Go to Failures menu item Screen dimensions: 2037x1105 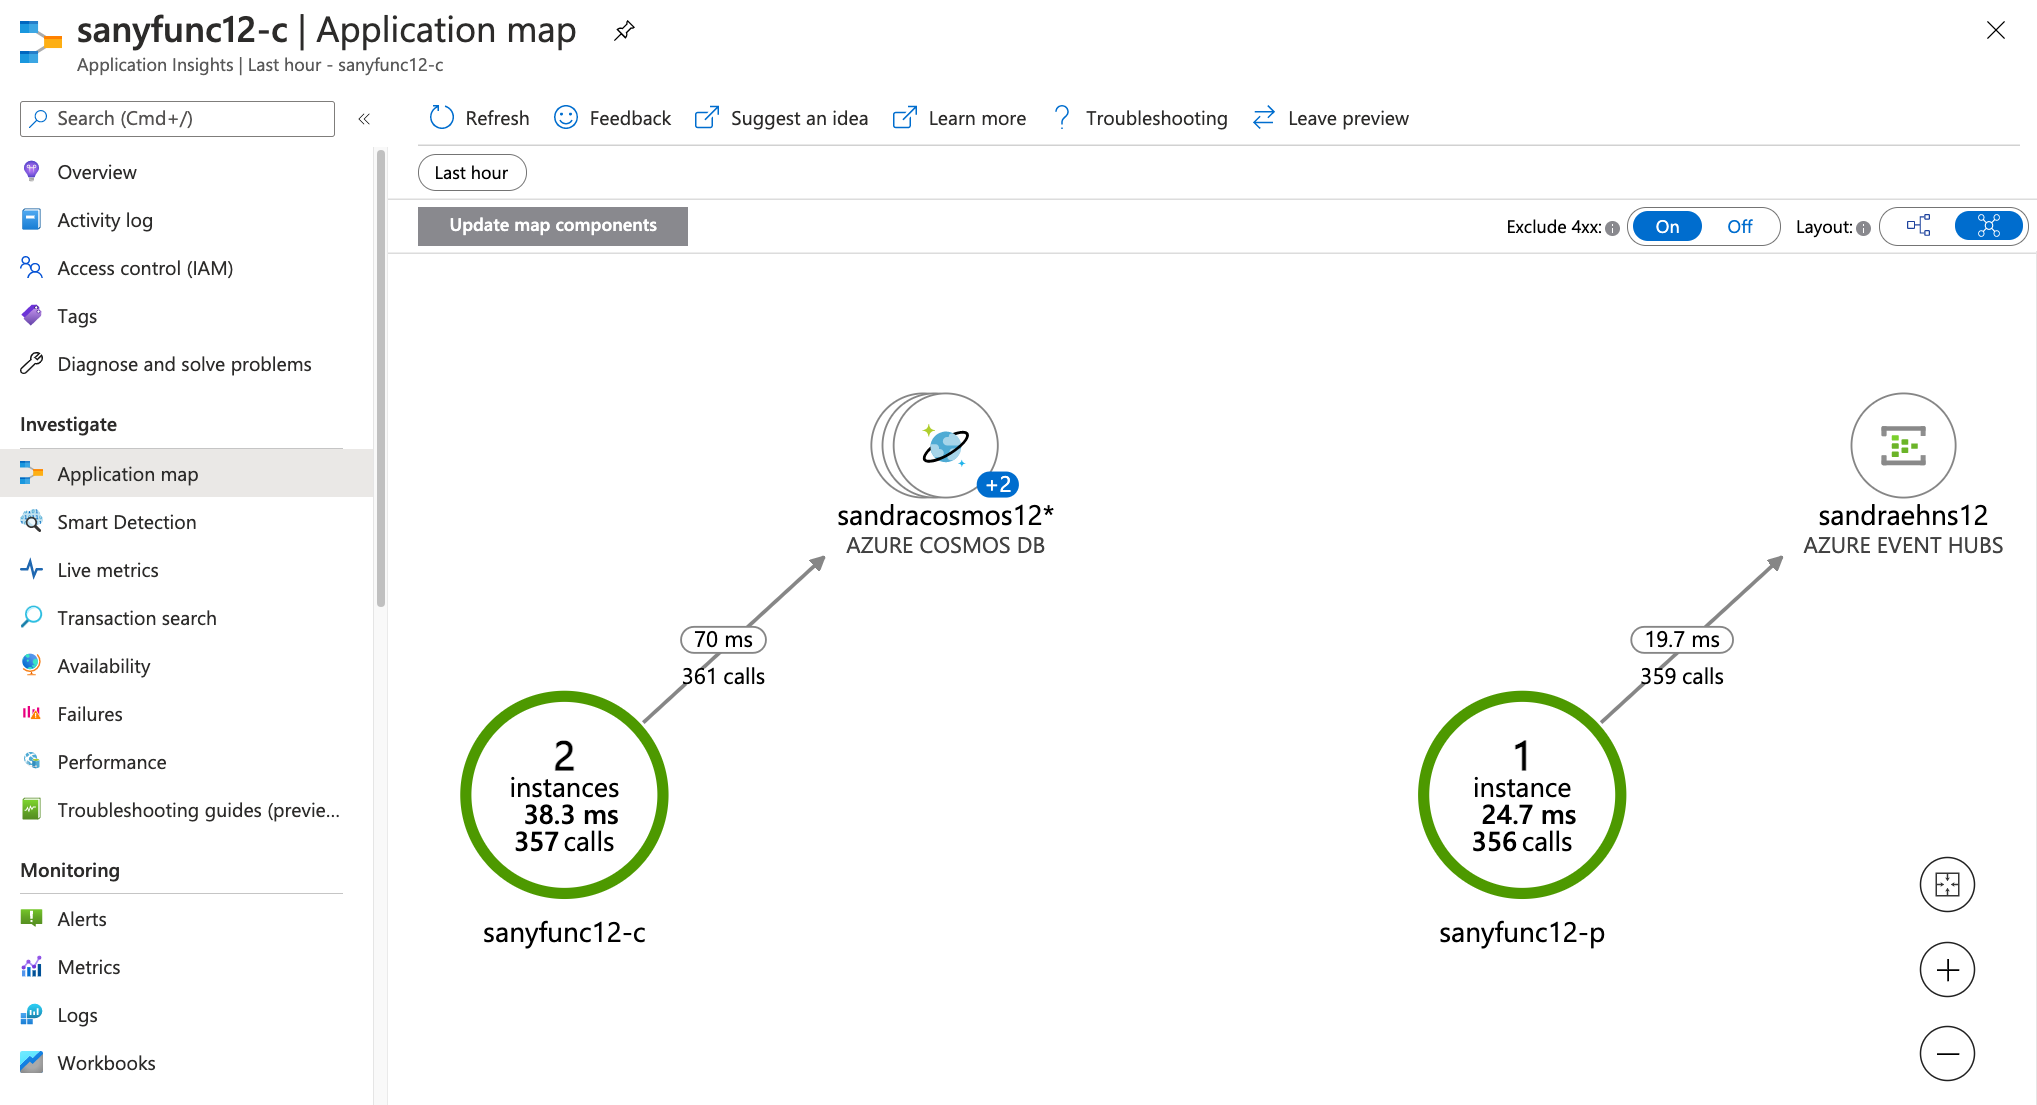90,714
